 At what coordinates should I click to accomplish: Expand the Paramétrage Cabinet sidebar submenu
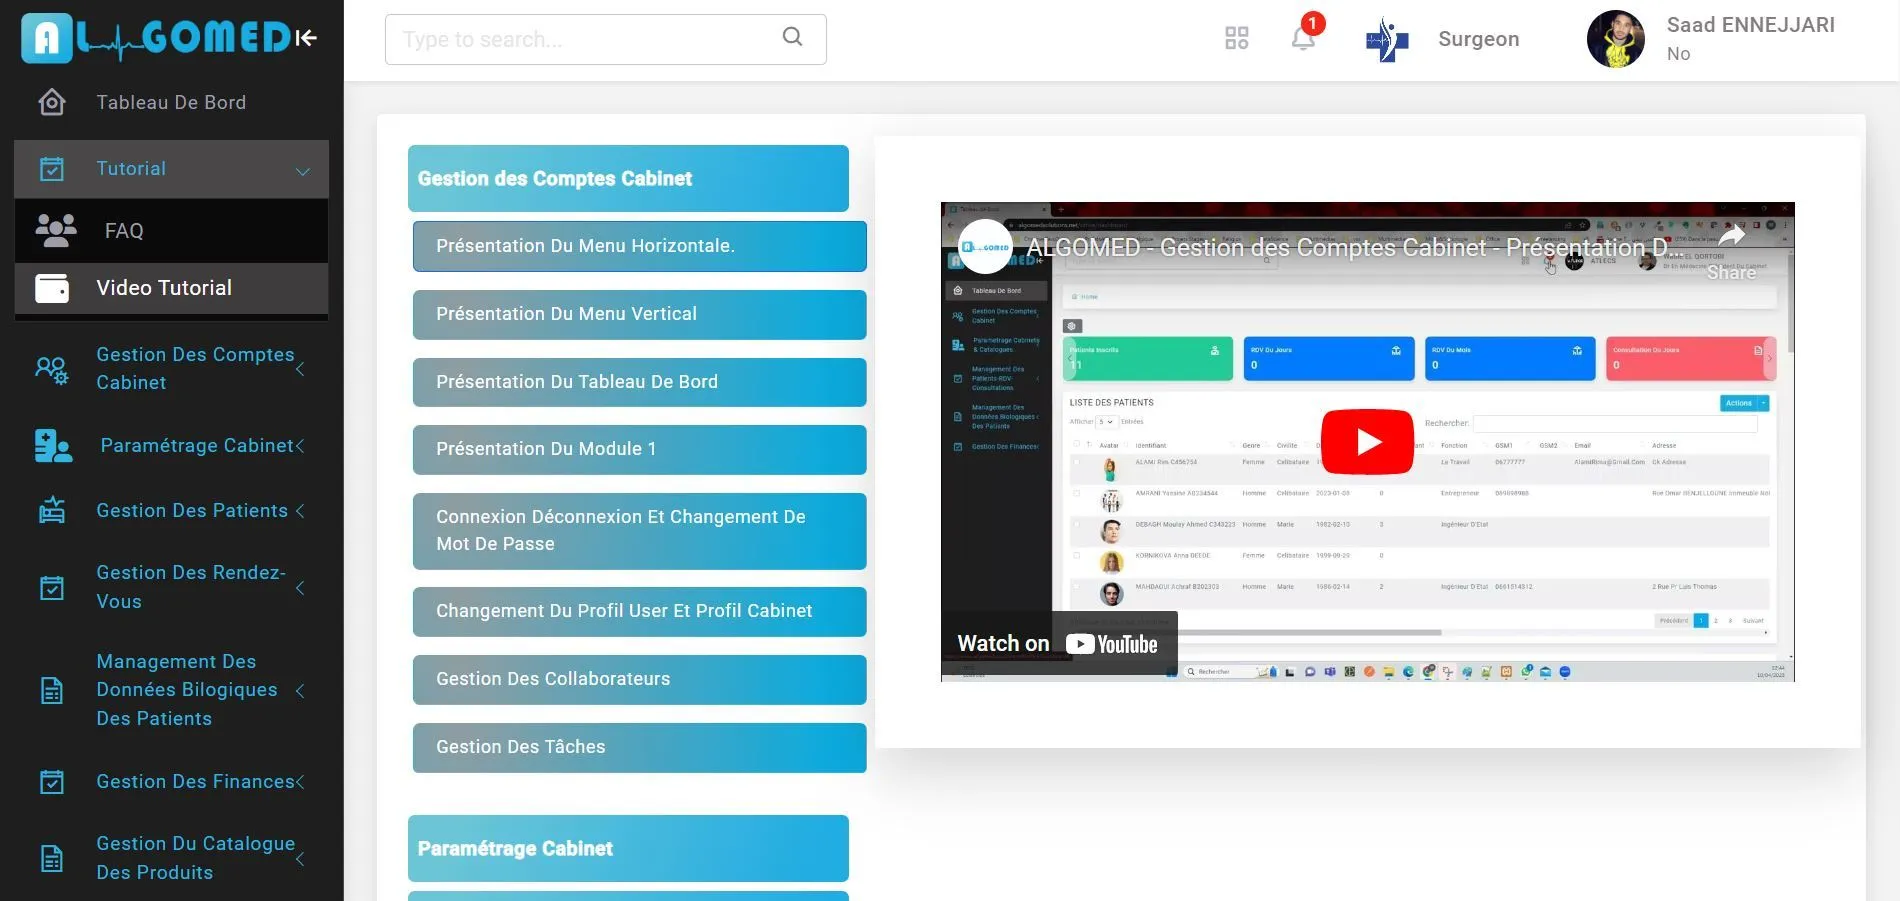[300, 446]
